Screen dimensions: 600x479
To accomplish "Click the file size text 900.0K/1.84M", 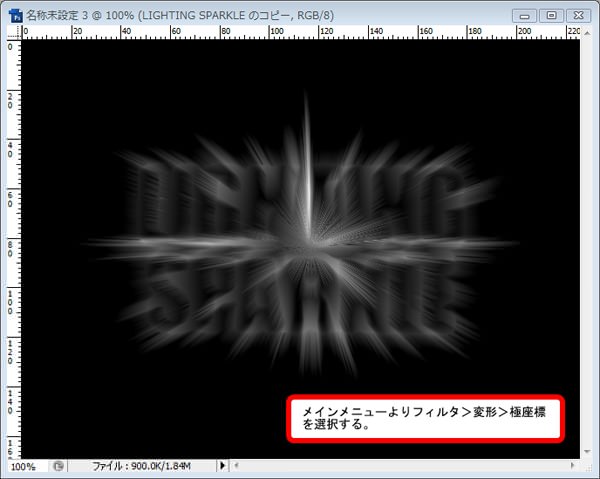I will click(161, 466).
